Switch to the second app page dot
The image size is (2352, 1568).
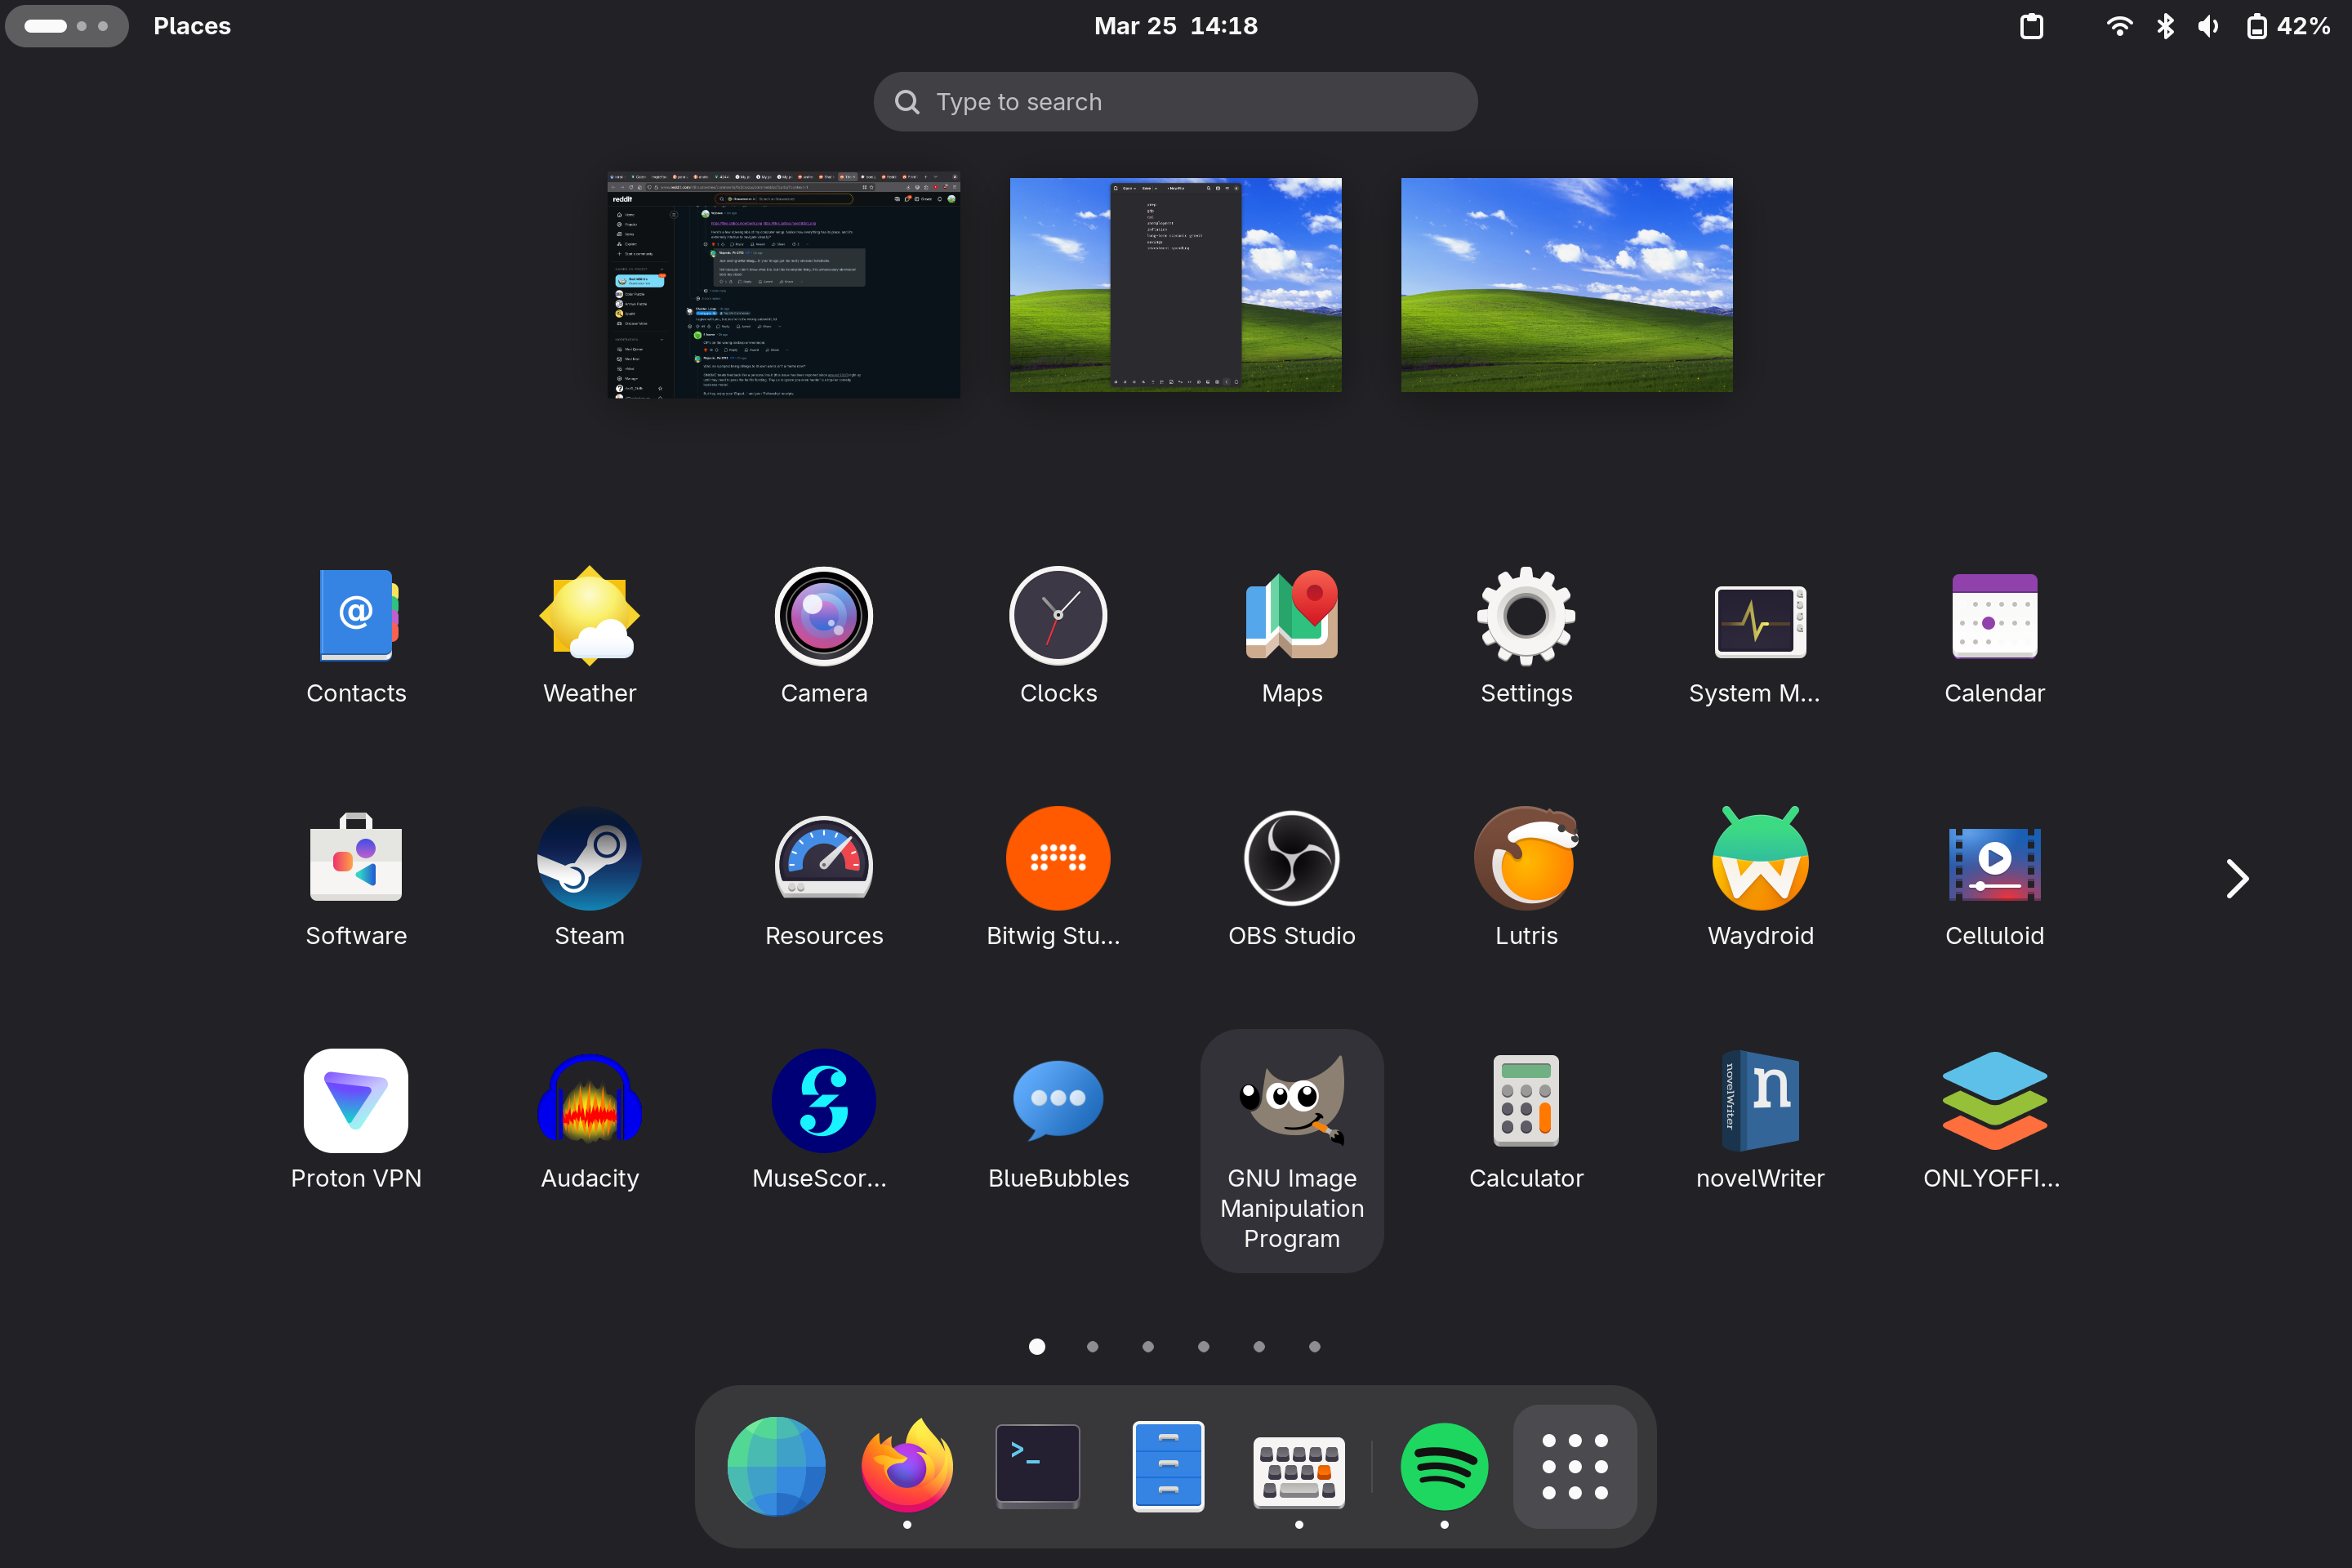point(1092,1346)
